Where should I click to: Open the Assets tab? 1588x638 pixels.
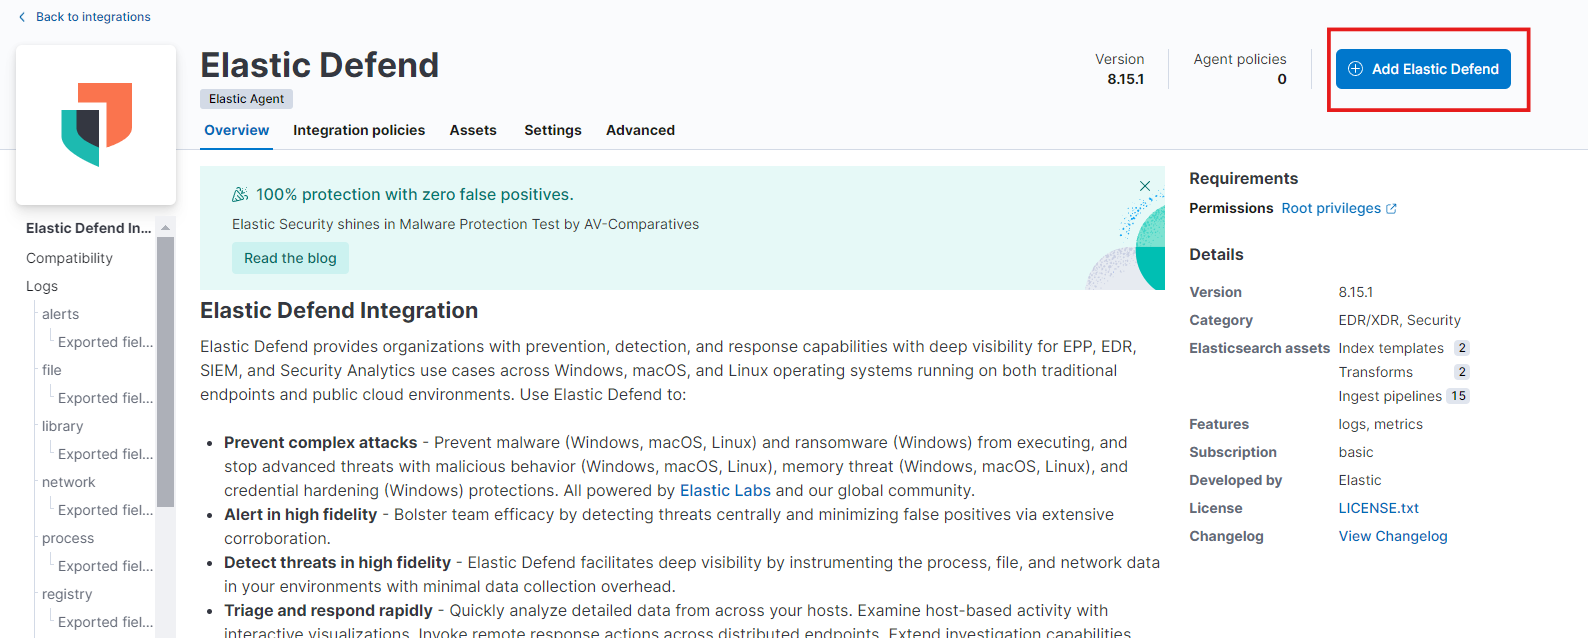coord(473,130)
